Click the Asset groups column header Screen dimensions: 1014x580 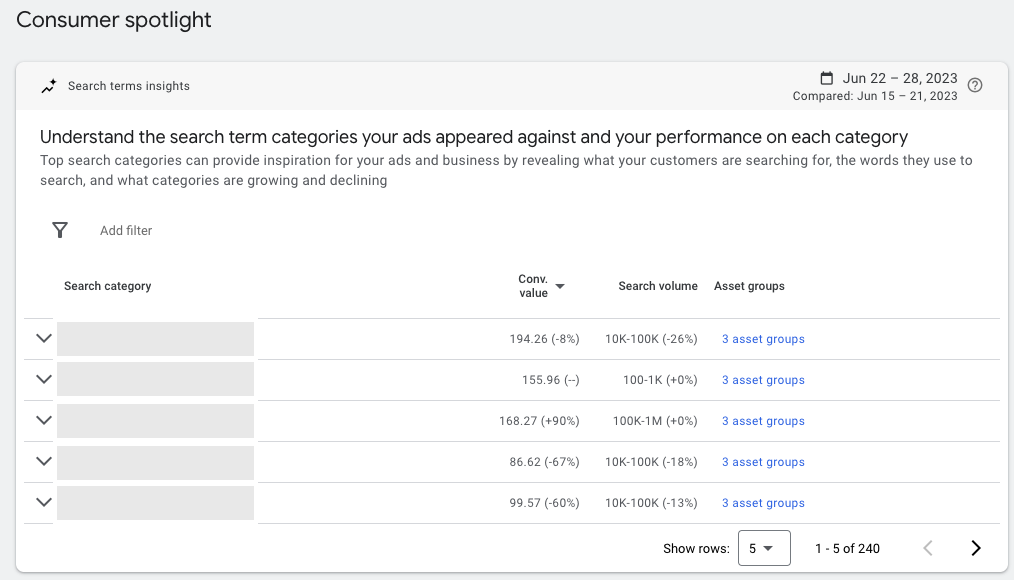coord(749,286)
